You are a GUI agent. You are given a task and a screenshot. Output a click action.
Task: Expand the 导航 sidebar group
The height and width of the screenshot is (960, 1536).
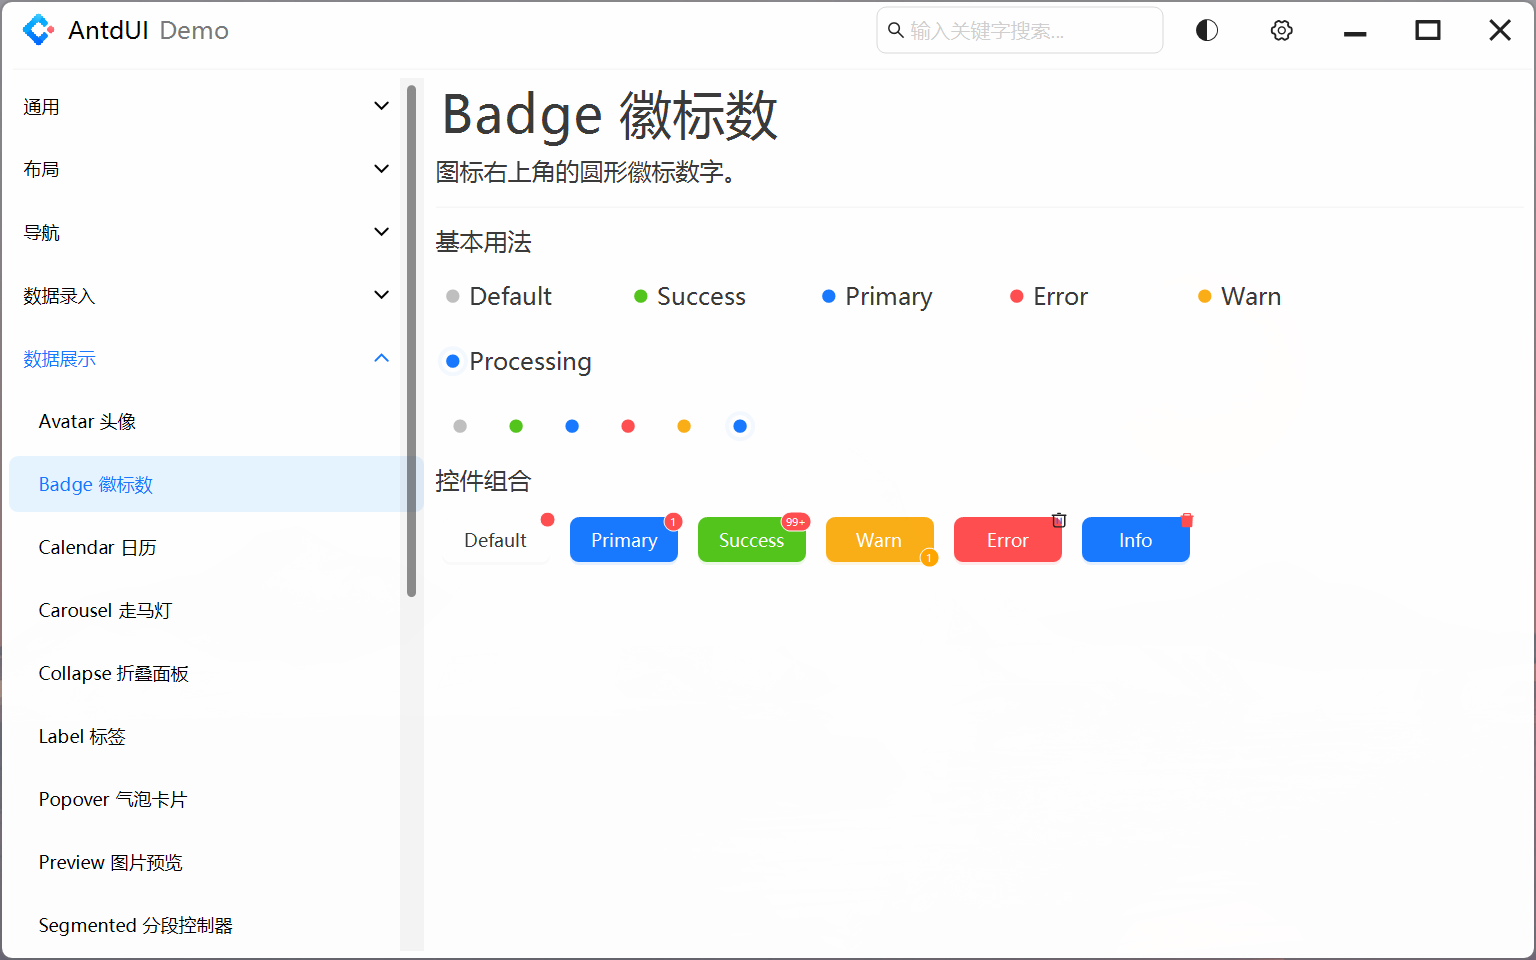pos(381,232)
